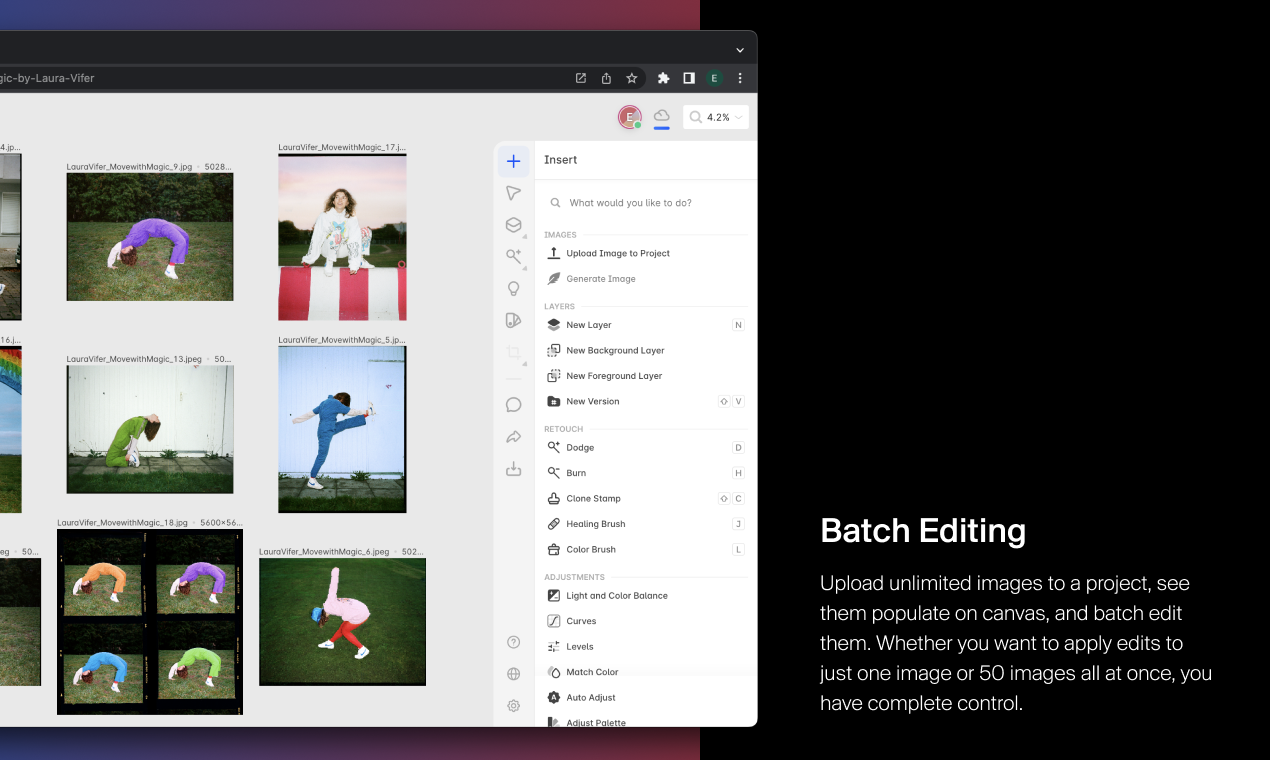Expand the browser tab search chevron

click(x=740, y=50)
